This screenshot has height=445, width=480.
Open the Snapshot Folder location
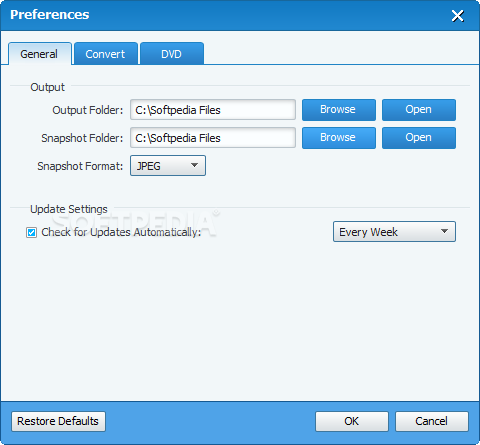point(419,138)
